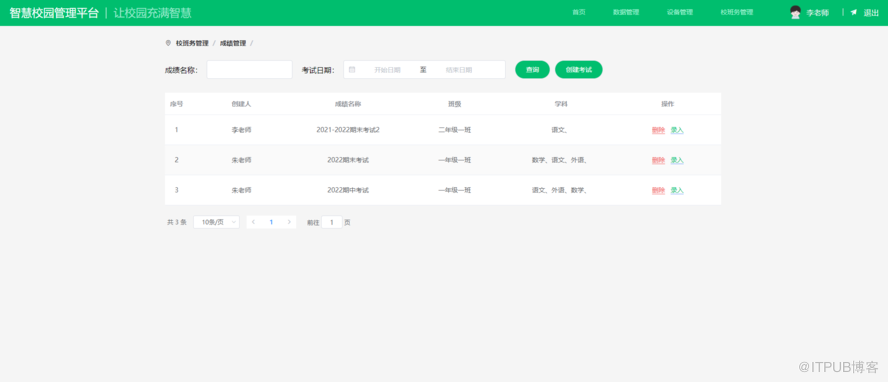Open 首页 in the top navigation
This screenshot has height=382, width=888.
[579, 12]
